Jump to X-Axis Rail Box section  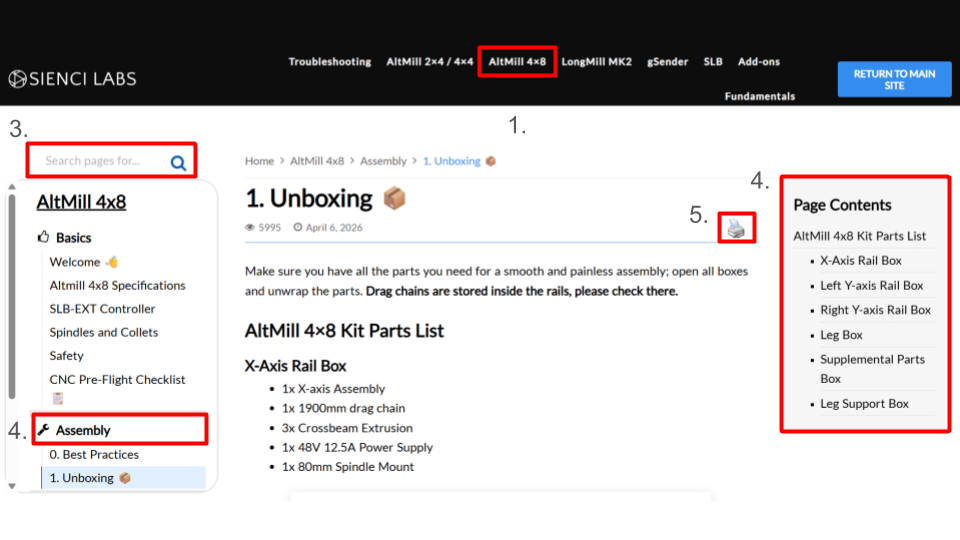coord(860,260)
